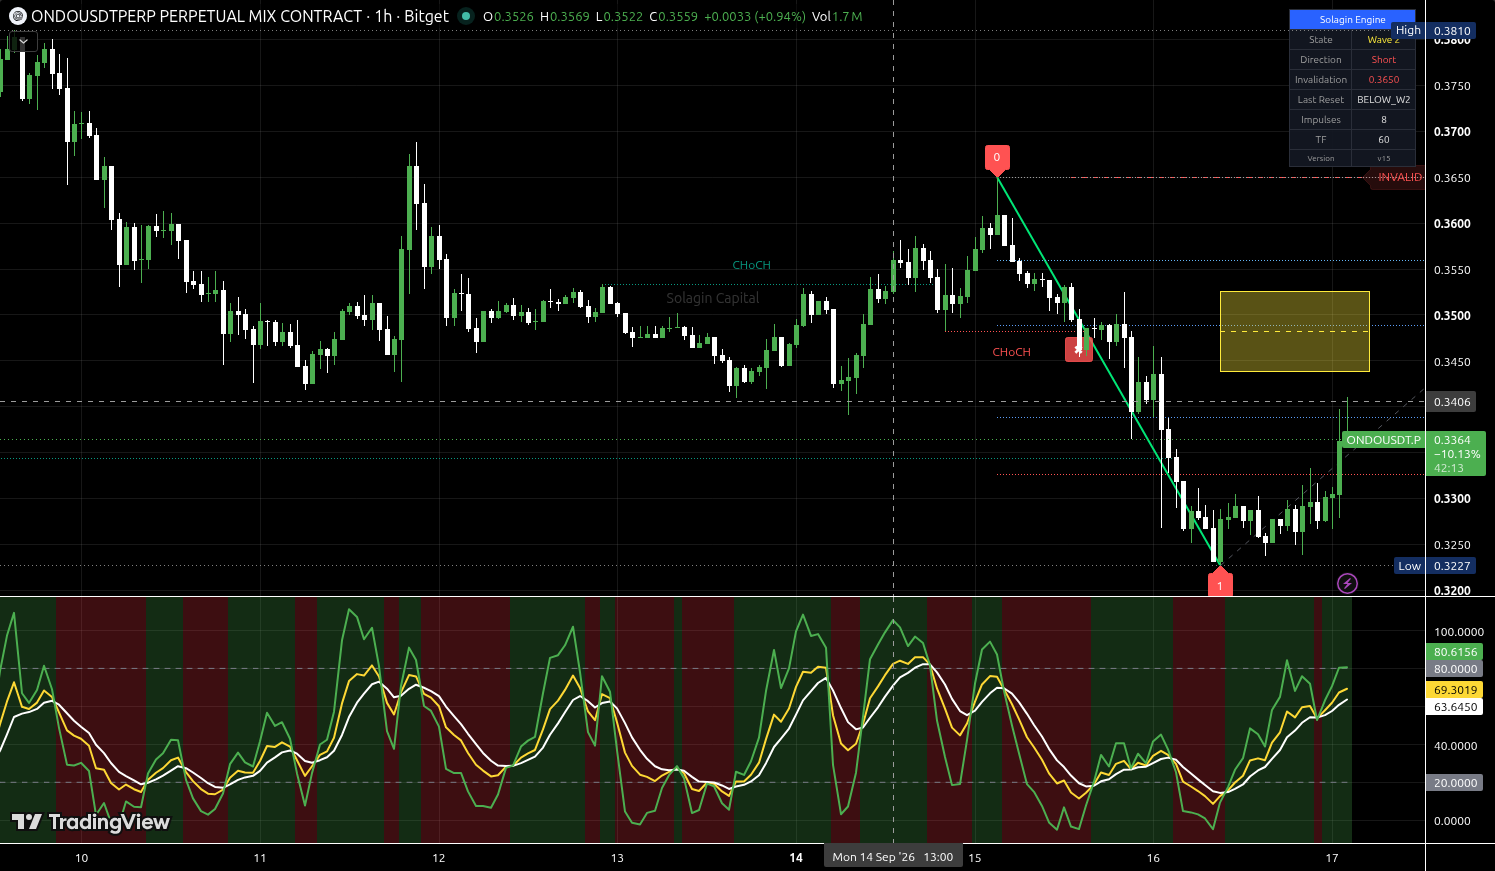
Task: Click the red INVALID price label
Action: pyautogui.click(x=1398, y=177)
